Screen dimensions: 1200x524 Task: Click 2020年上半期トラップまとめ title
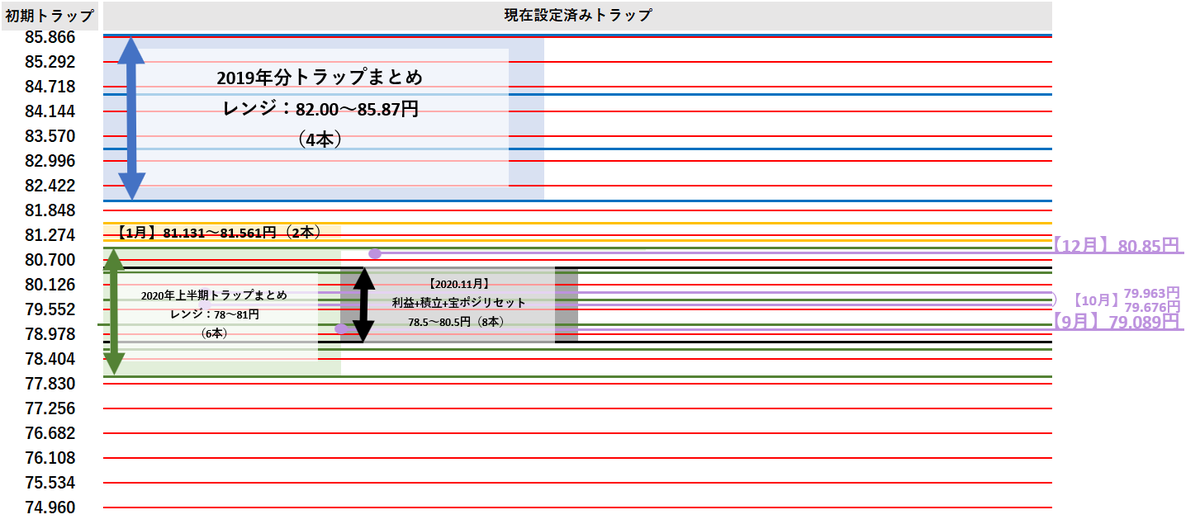pos(214,295)
